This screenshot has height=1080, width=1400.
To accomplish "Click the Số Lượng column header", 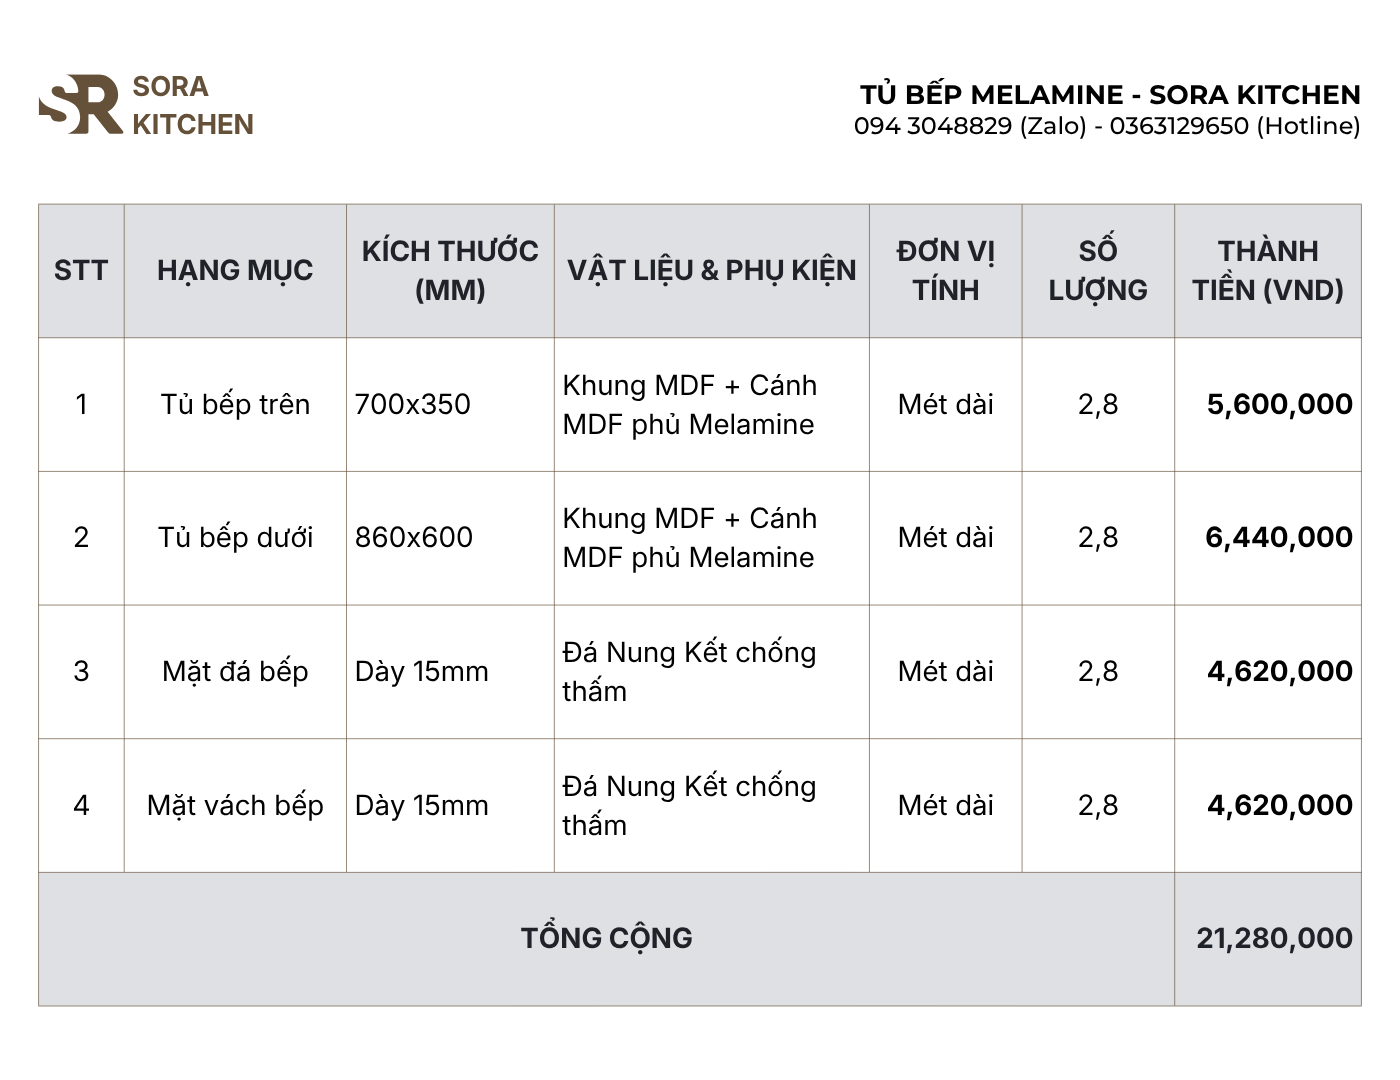I will [x=1098, y=270].
